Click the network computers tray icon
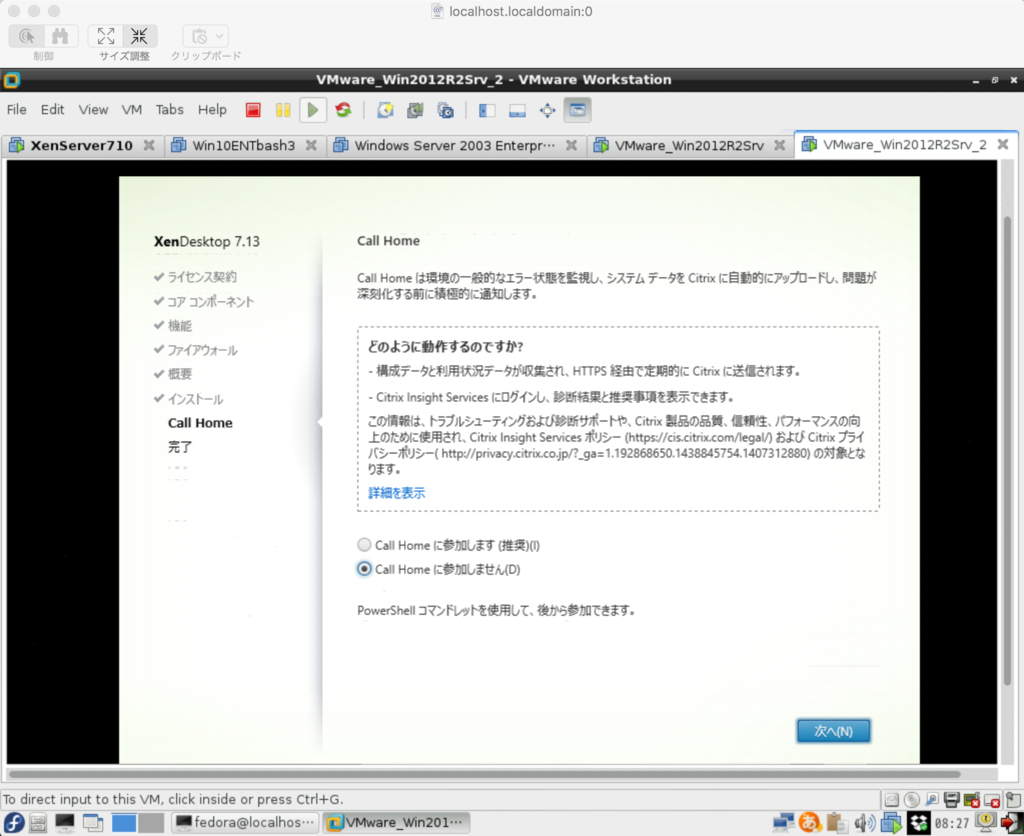This screenshot has height=836, width=1024. tap(783, 823)
